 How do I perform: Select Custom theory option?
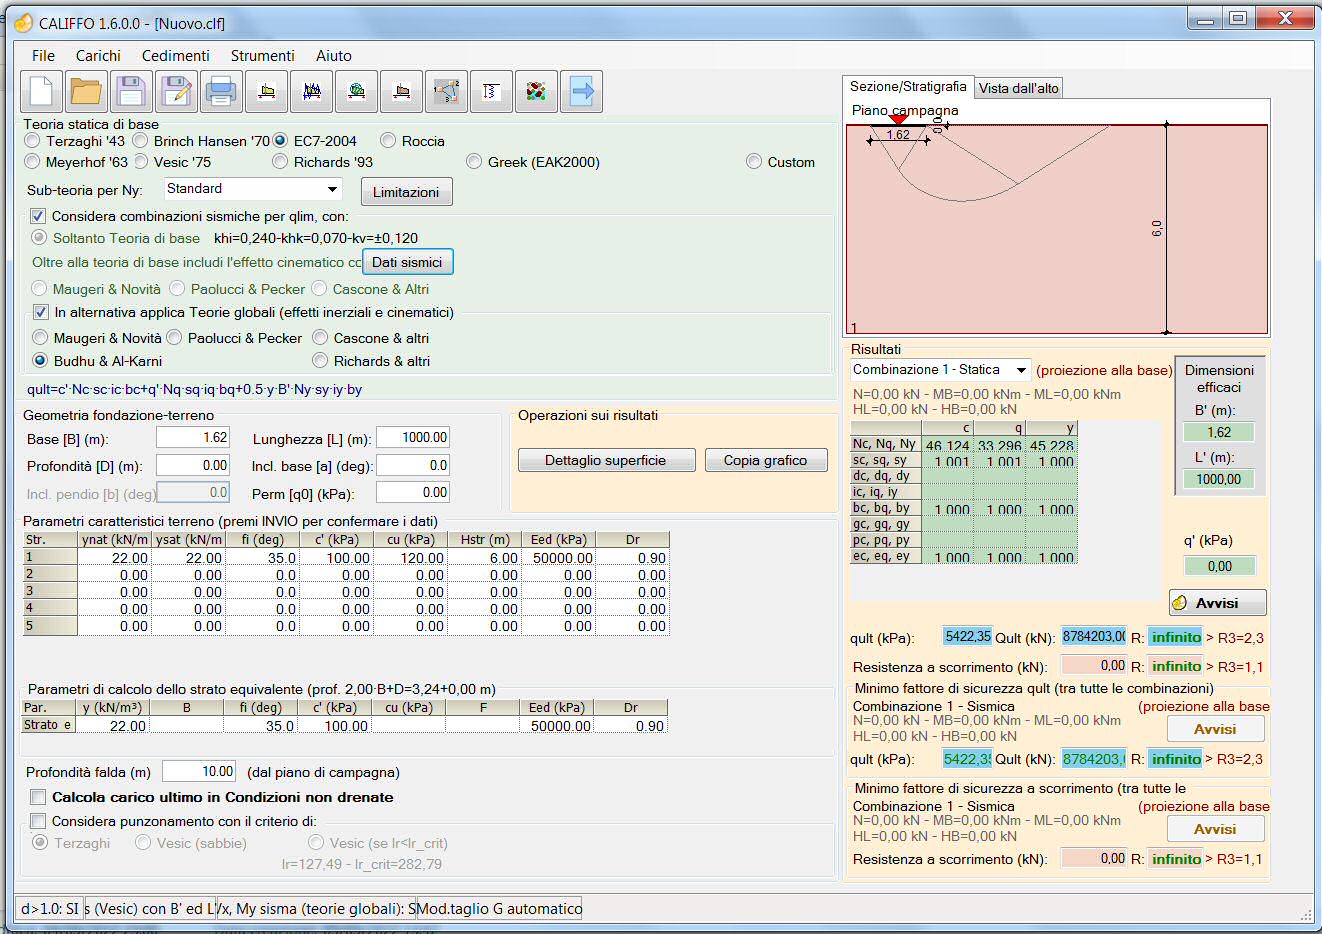pos(754,162)
